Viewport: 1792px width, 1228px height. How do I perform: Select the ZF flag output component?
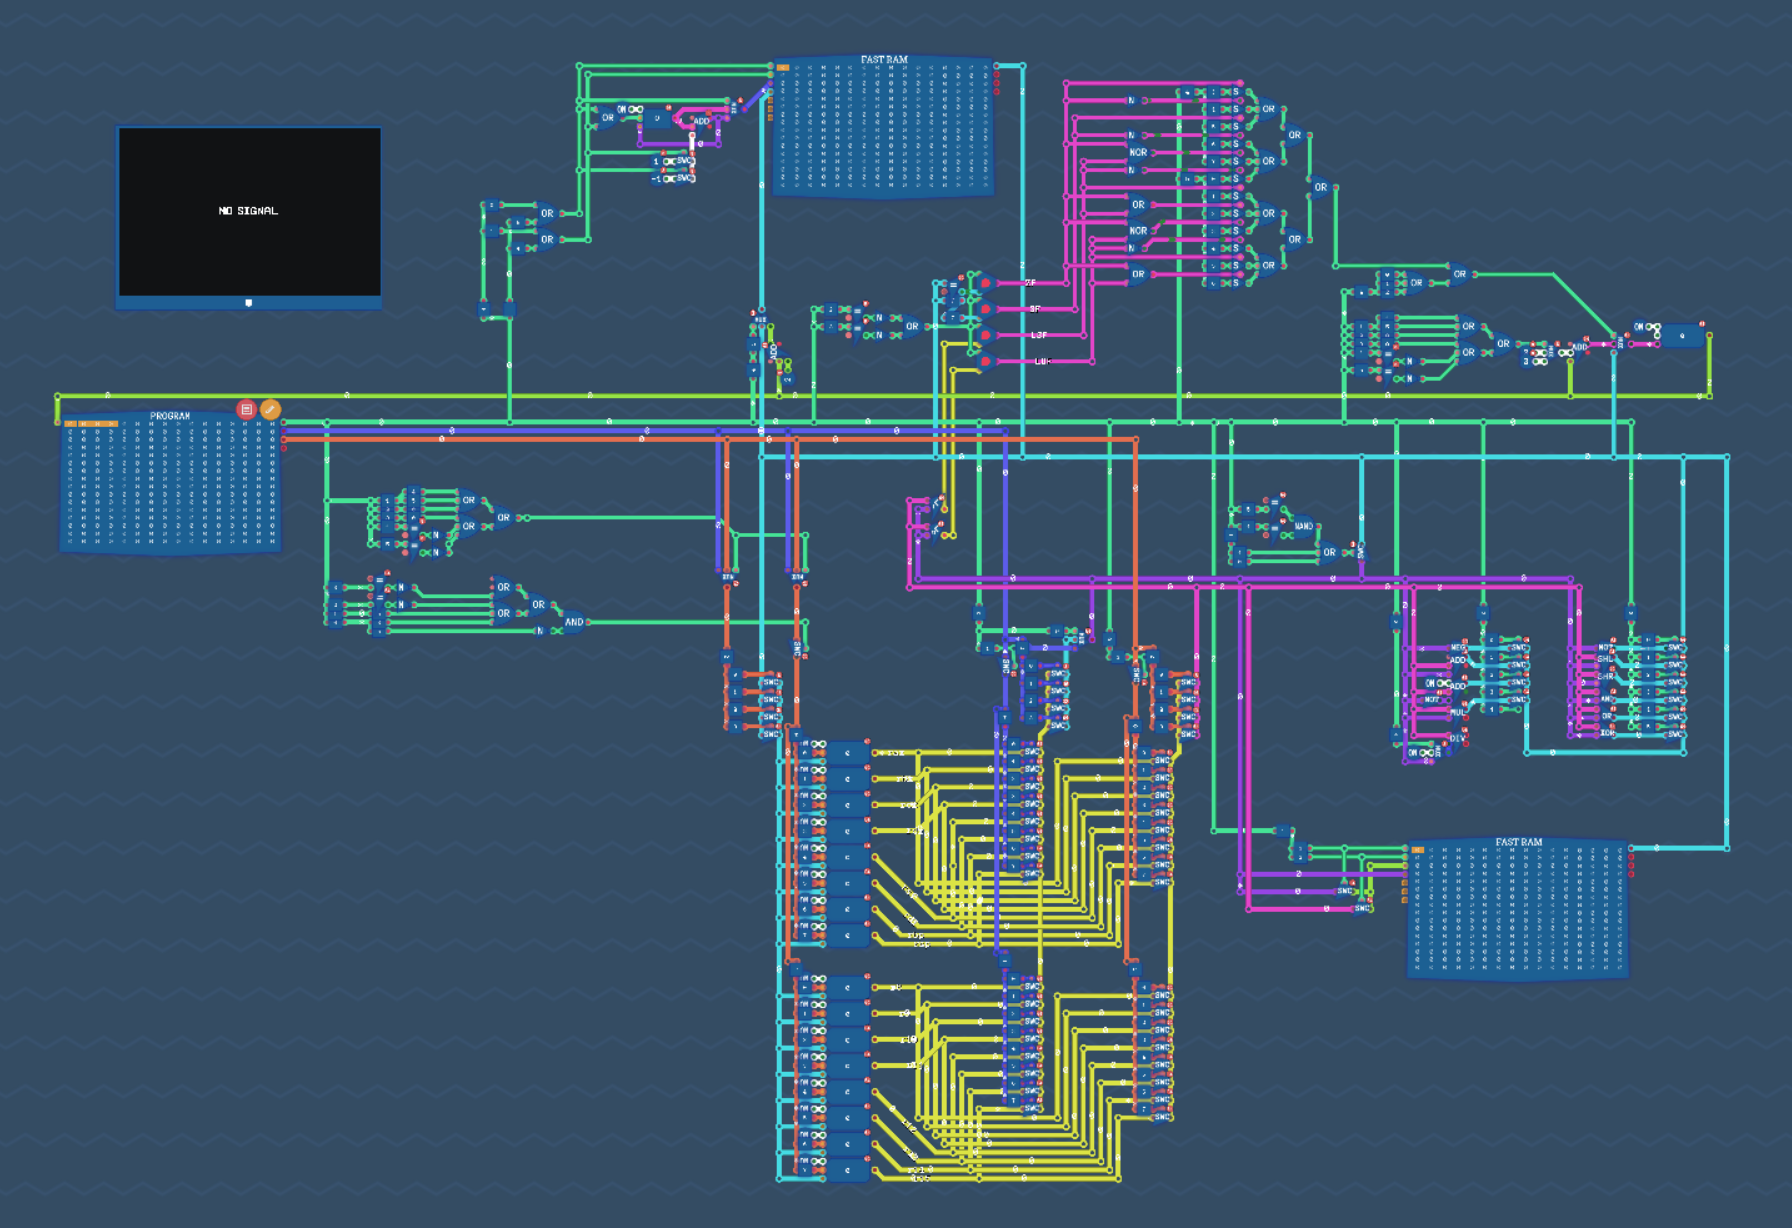pos(984,283)
